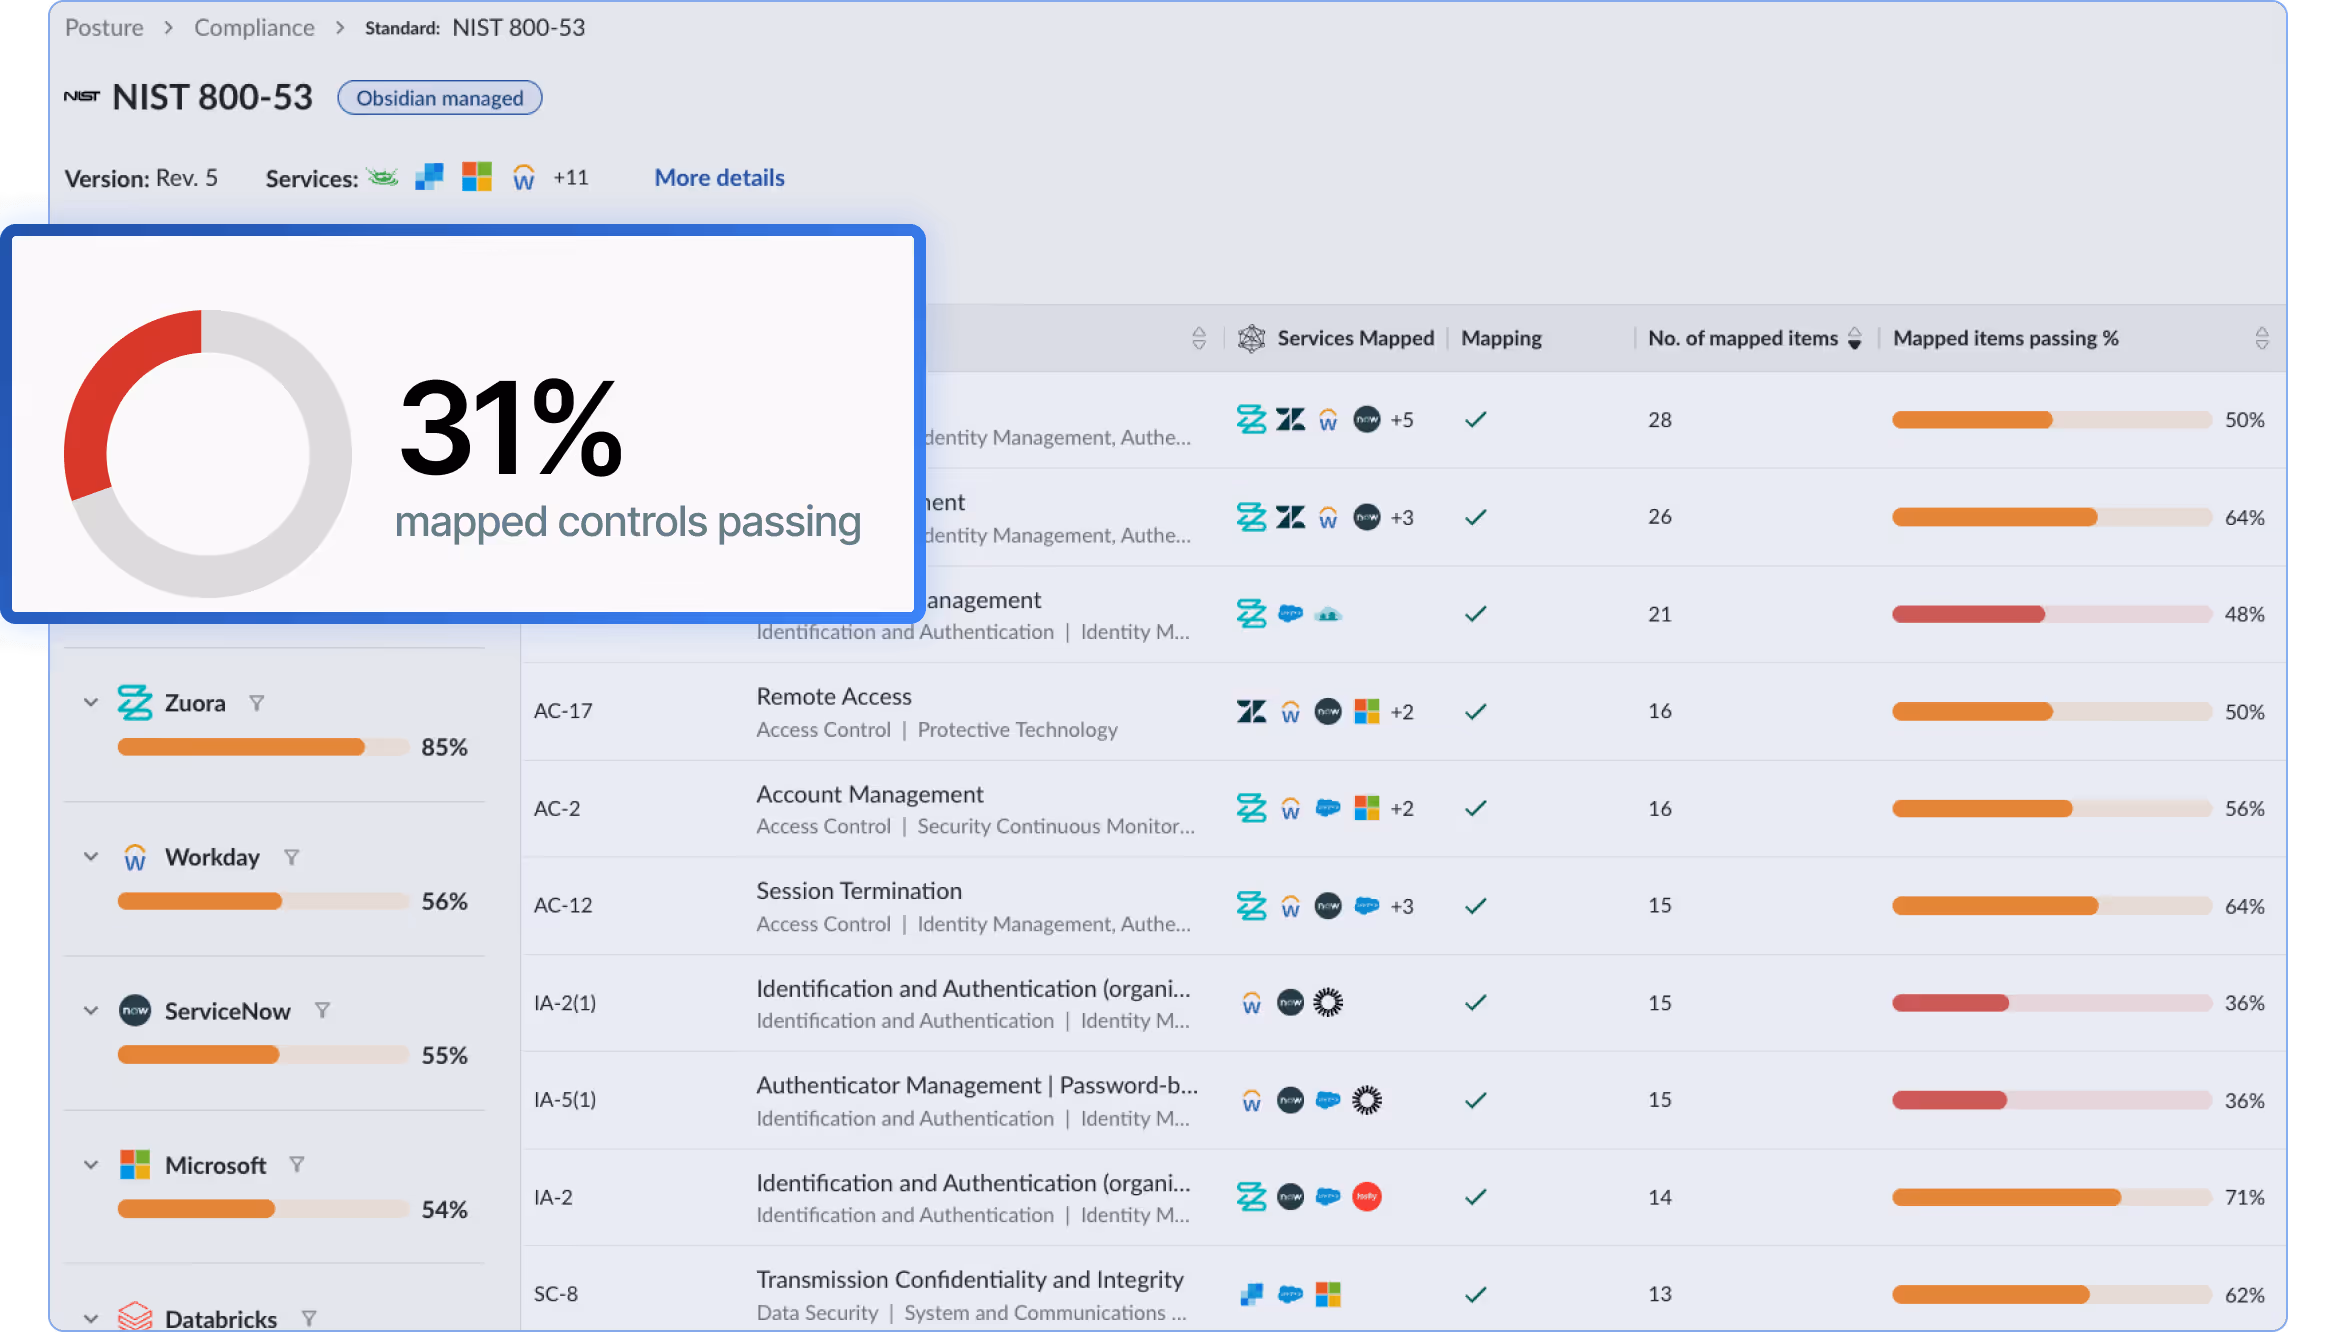Filter by Workday using funnel icon
Image resolution: width=2336 pixels, height=1332 pixels.
pos(291,857)
